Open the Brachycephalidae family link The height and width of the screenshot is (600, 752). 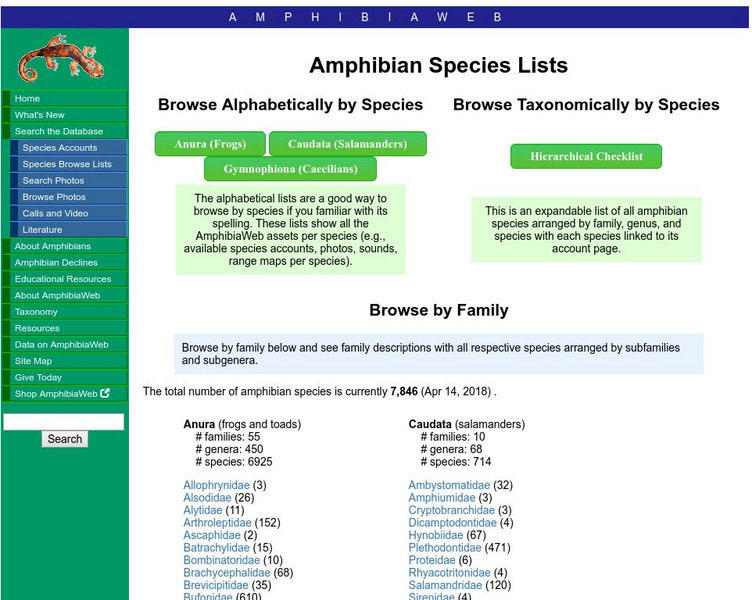click(x=226, y=572)
